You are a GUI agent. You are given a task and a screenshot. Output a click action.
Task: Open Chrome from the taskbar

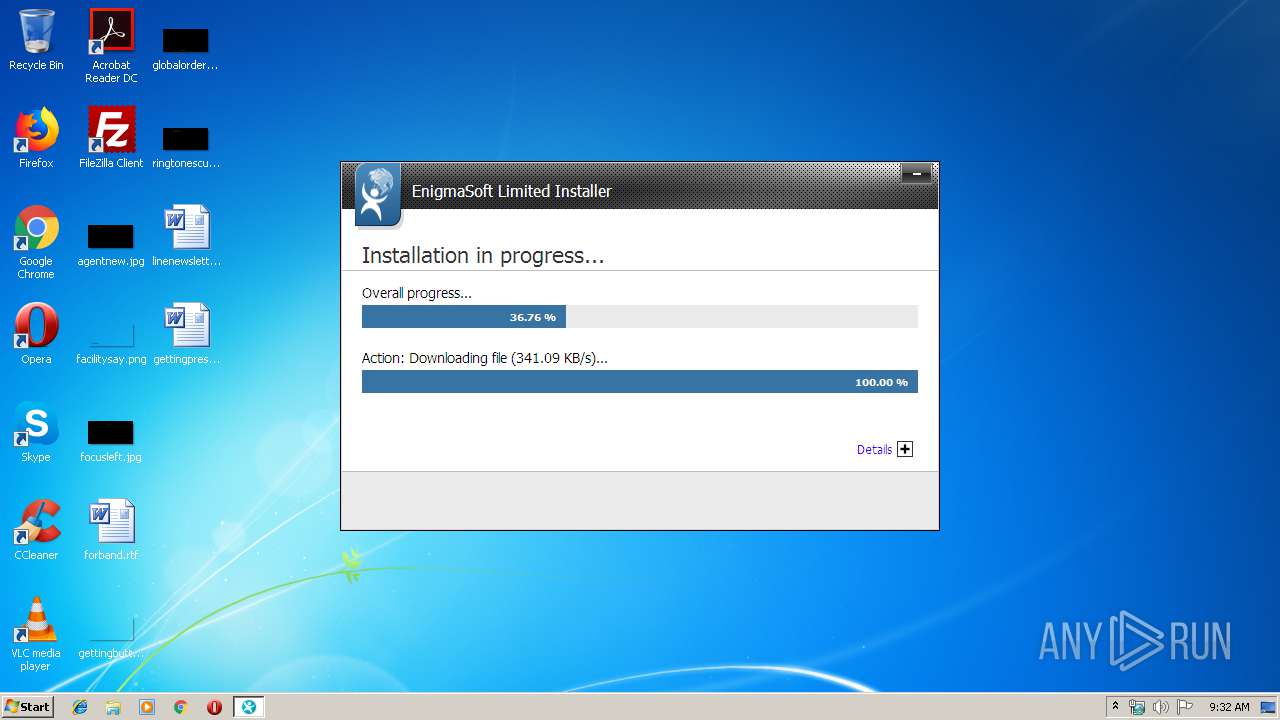pyautogui.click(x=181, y=707)
